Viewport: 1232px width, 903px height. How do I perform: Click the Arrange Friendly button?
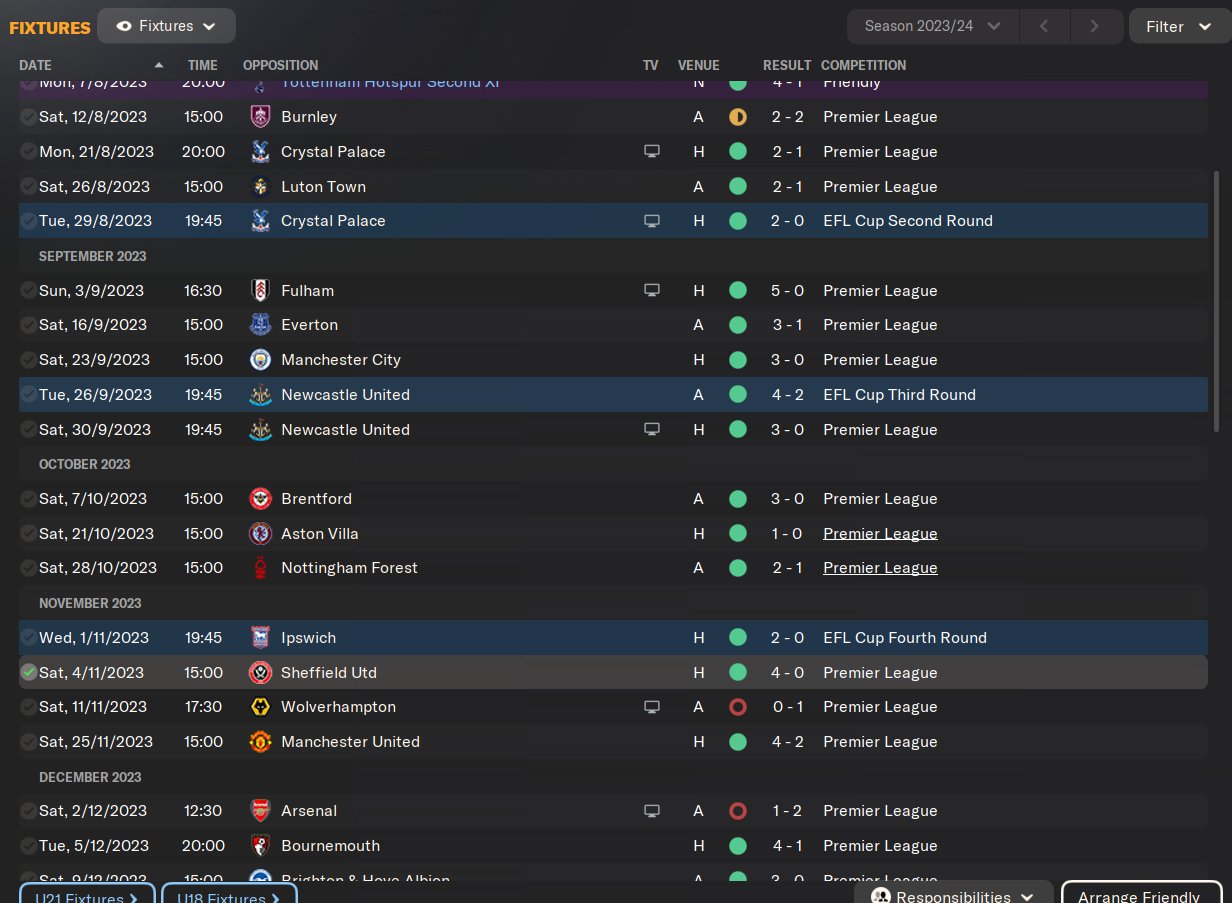(1140, 895)
